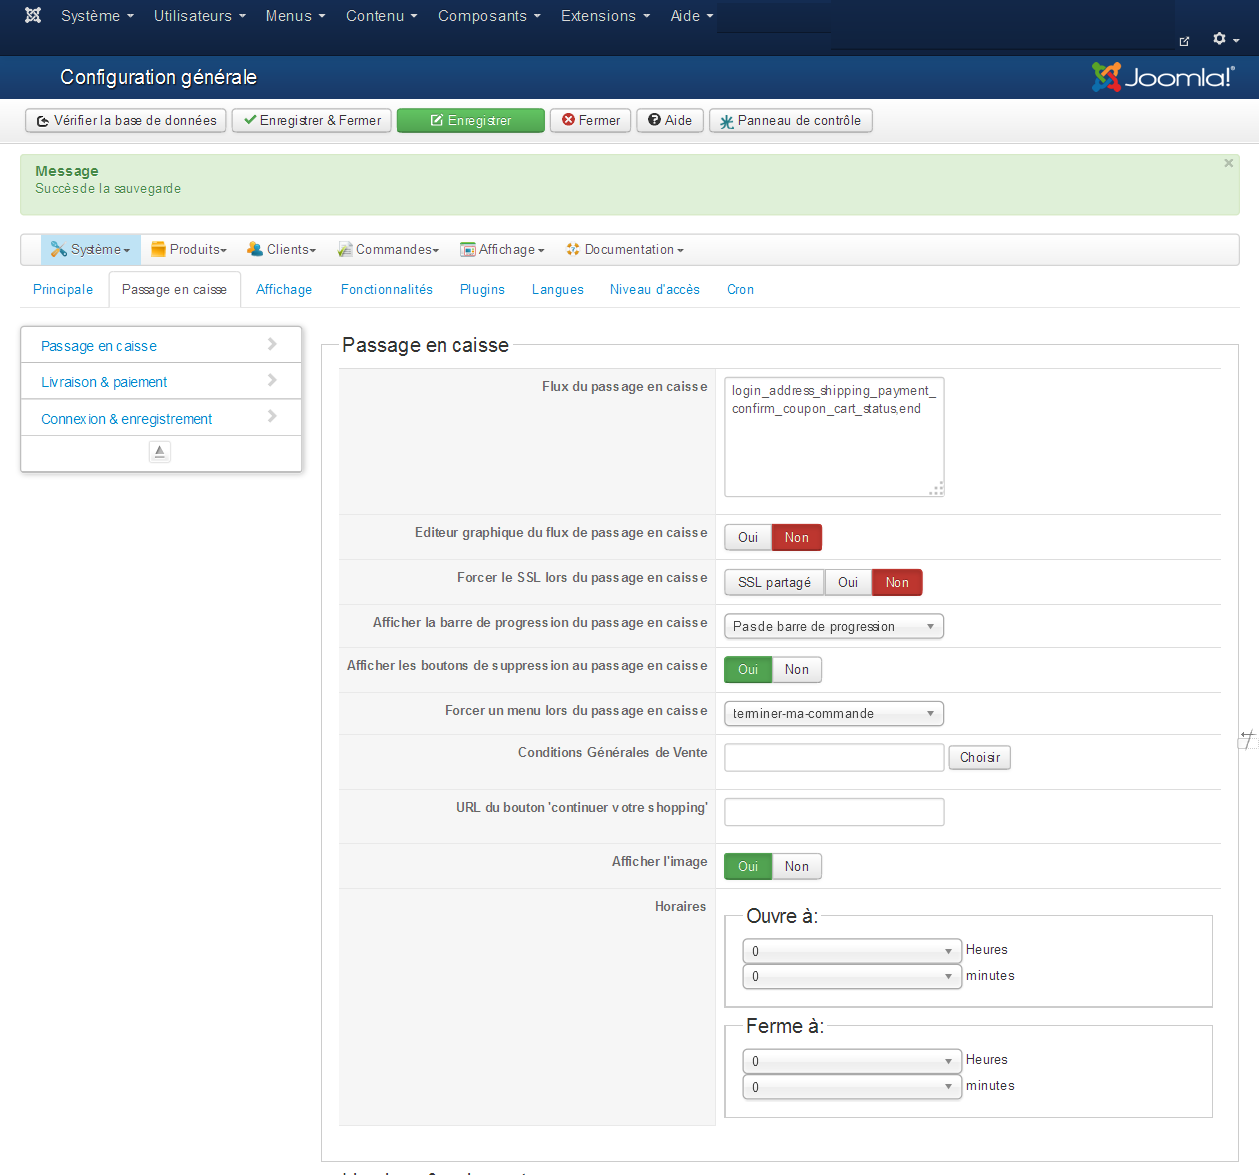Click the Joomla logo icon in top-left corner
Viewport: 1259px width, 1175px height.
tap(33, 15)
